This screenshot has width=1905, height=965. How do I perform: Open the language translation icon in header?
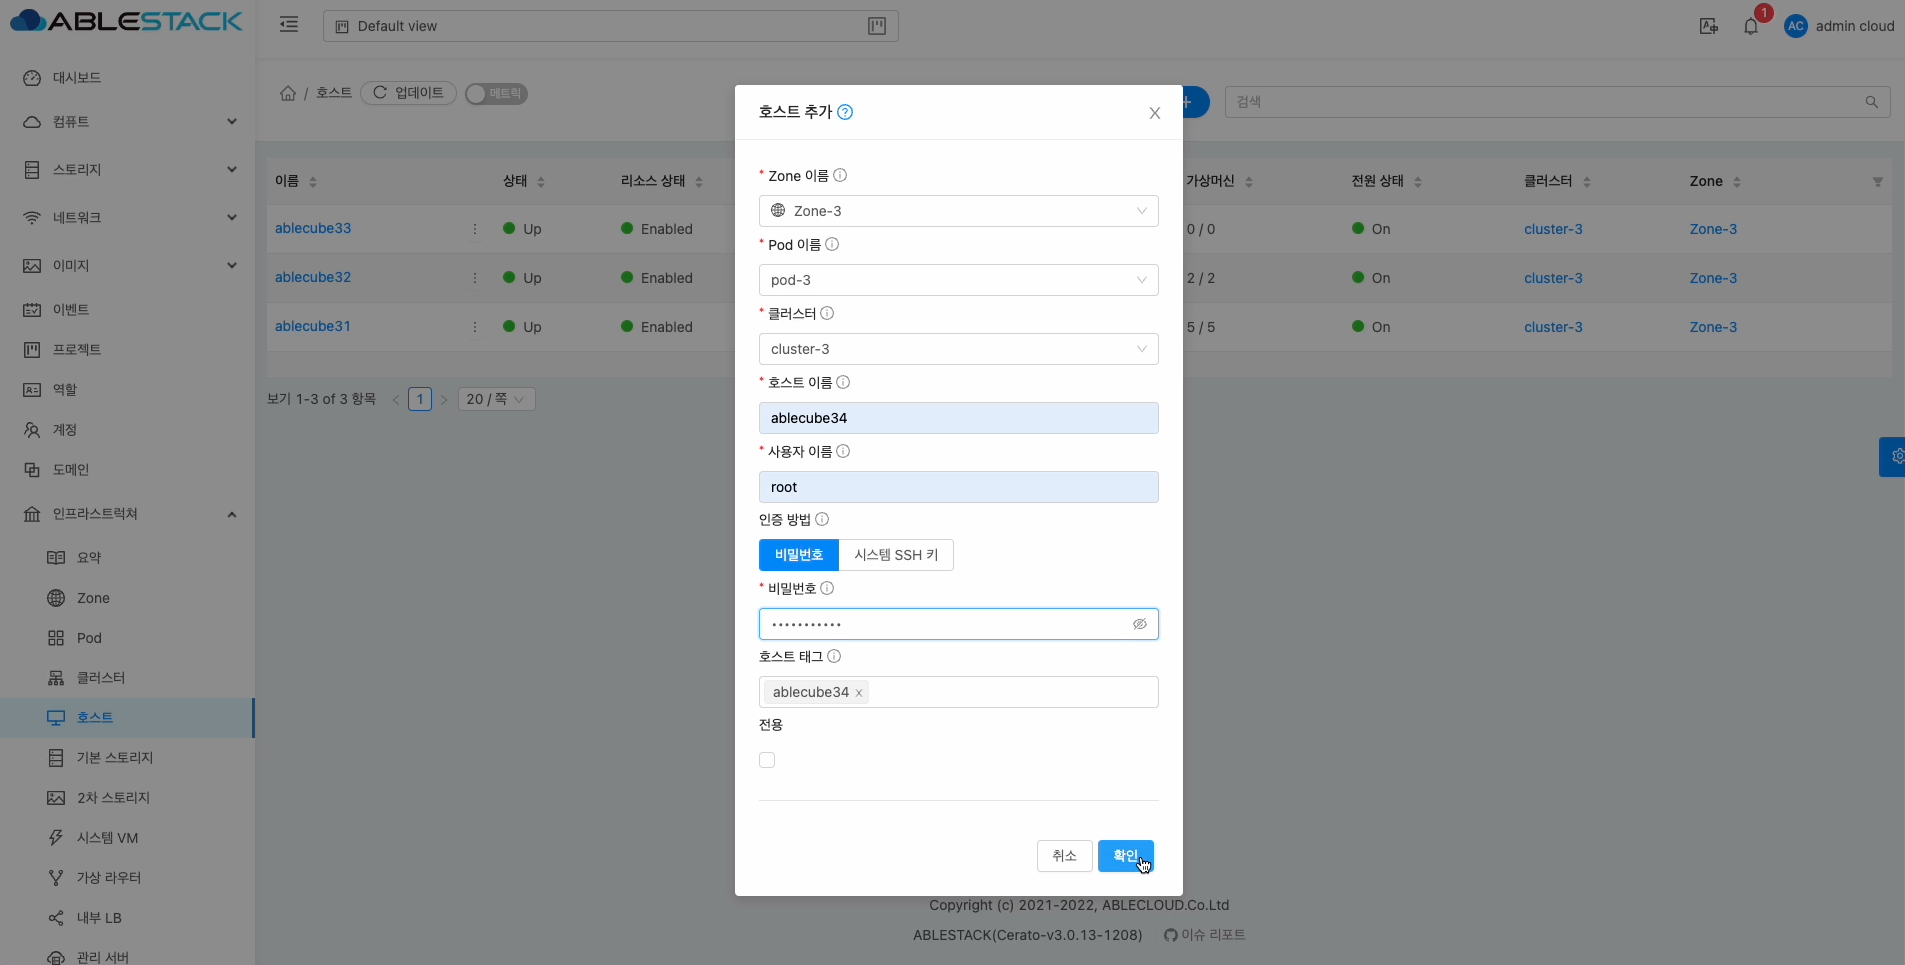pos(1708,26)
